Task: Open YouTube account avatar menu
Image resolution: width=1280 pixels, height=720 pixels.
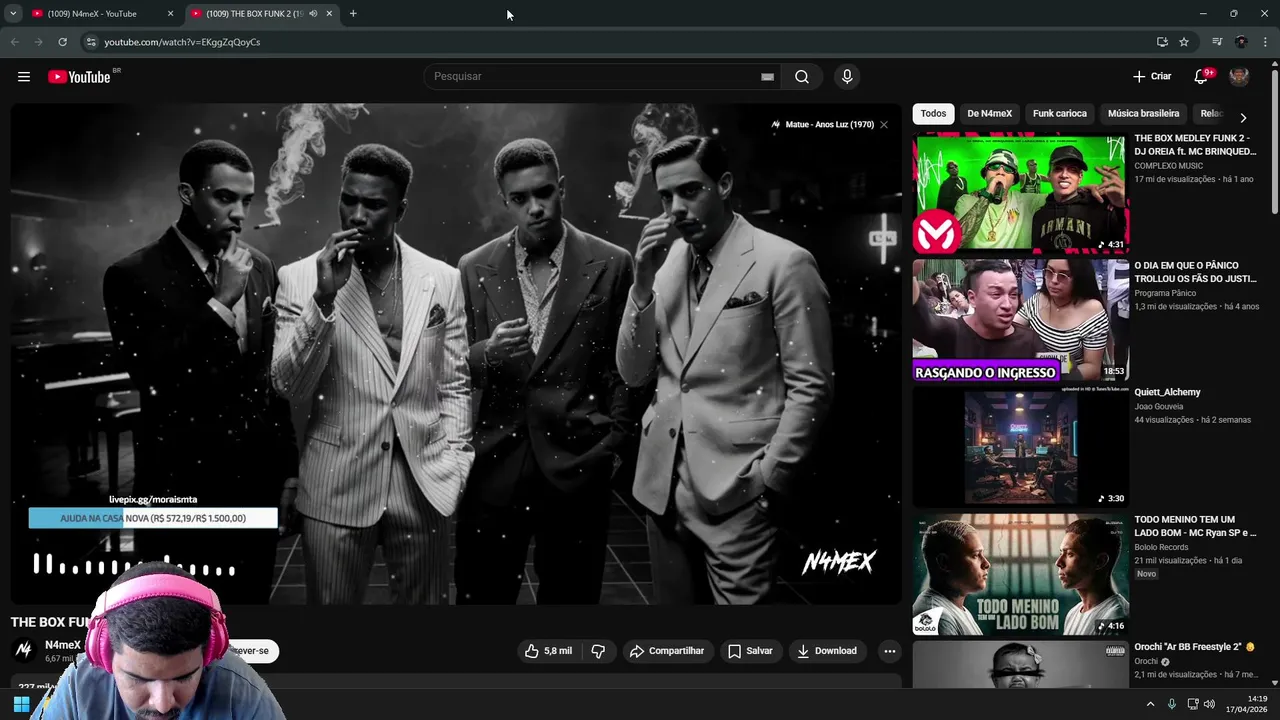Action: click(x=1239, y=77)
